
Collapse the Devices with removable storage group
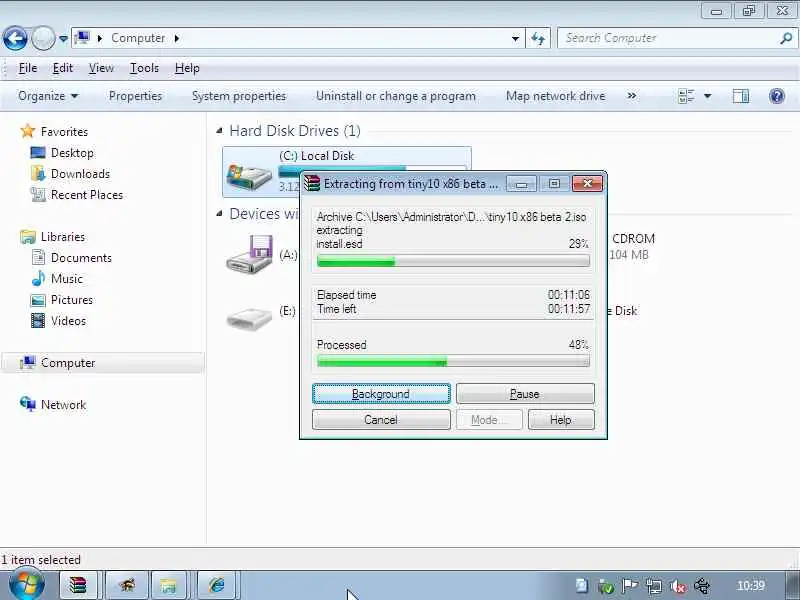pos(219,214)
